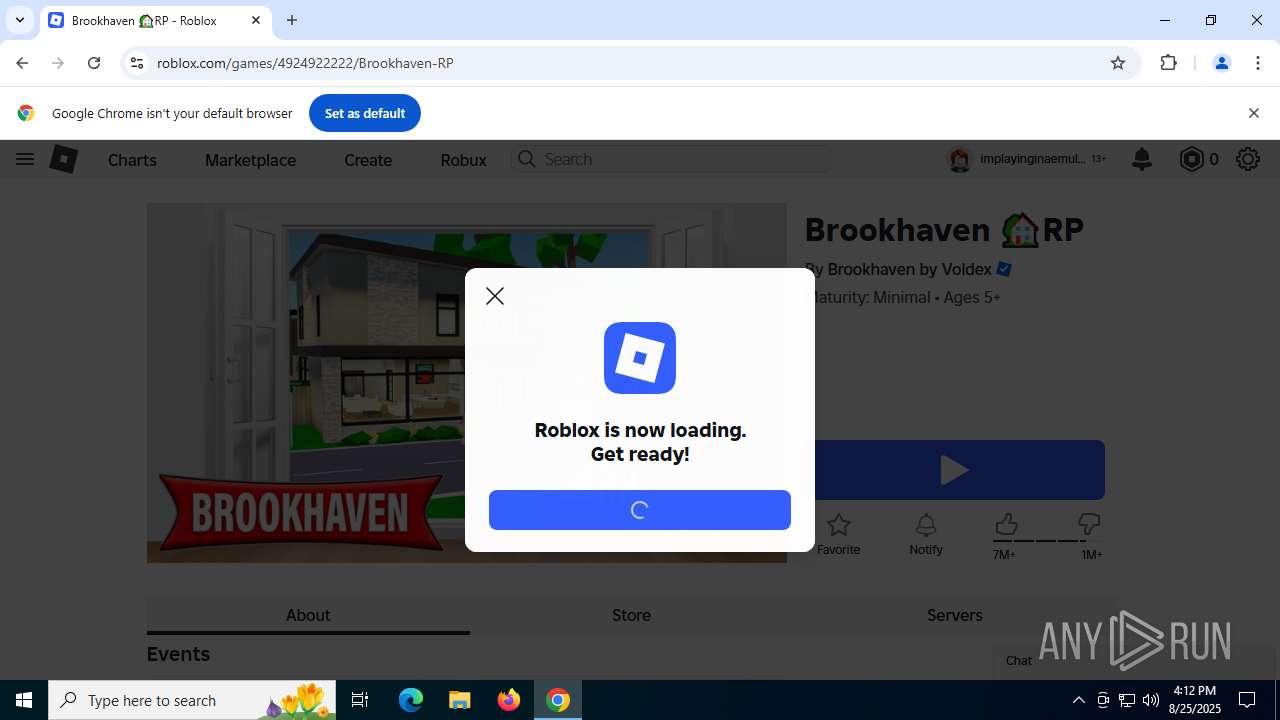The width and height of the screenshot is (1280, 720).
Task: Open the Charts page
Action: tap(132, 160)
